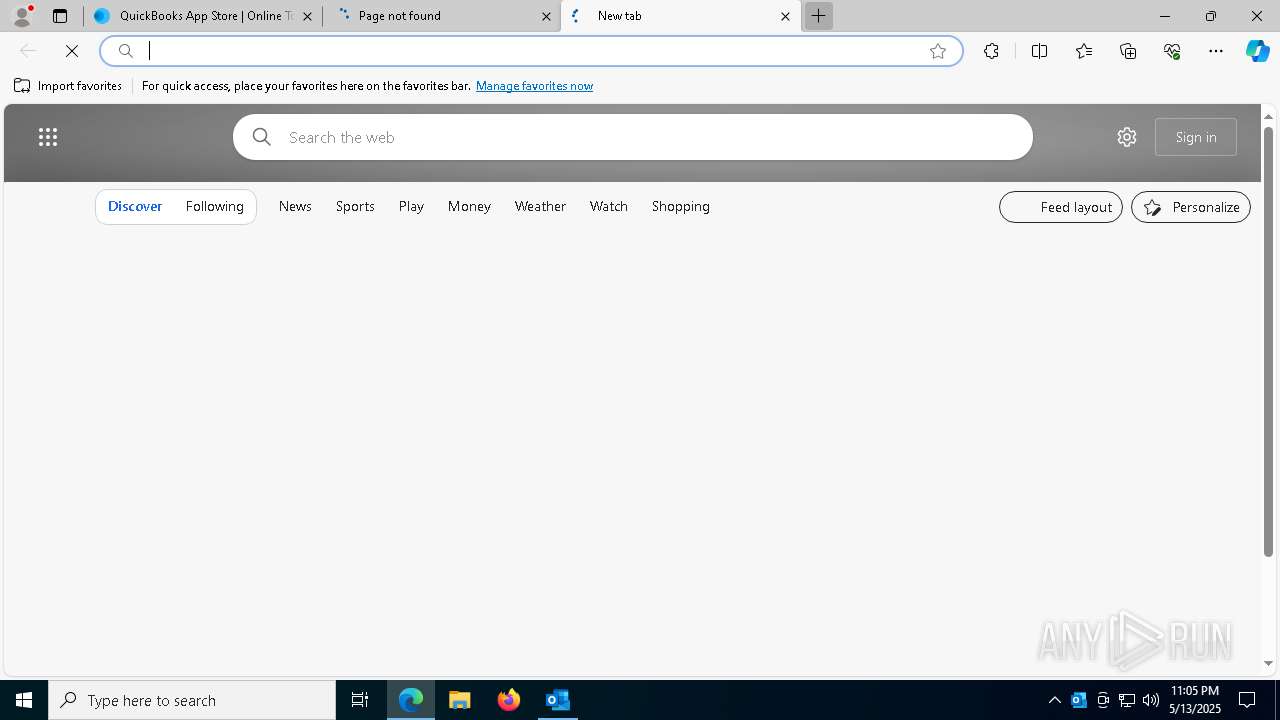The width and height of the screenshot is (1280, 720).
Task: Open the network status tray icon
Action: pyautogui.click(x=1127, y=700)
